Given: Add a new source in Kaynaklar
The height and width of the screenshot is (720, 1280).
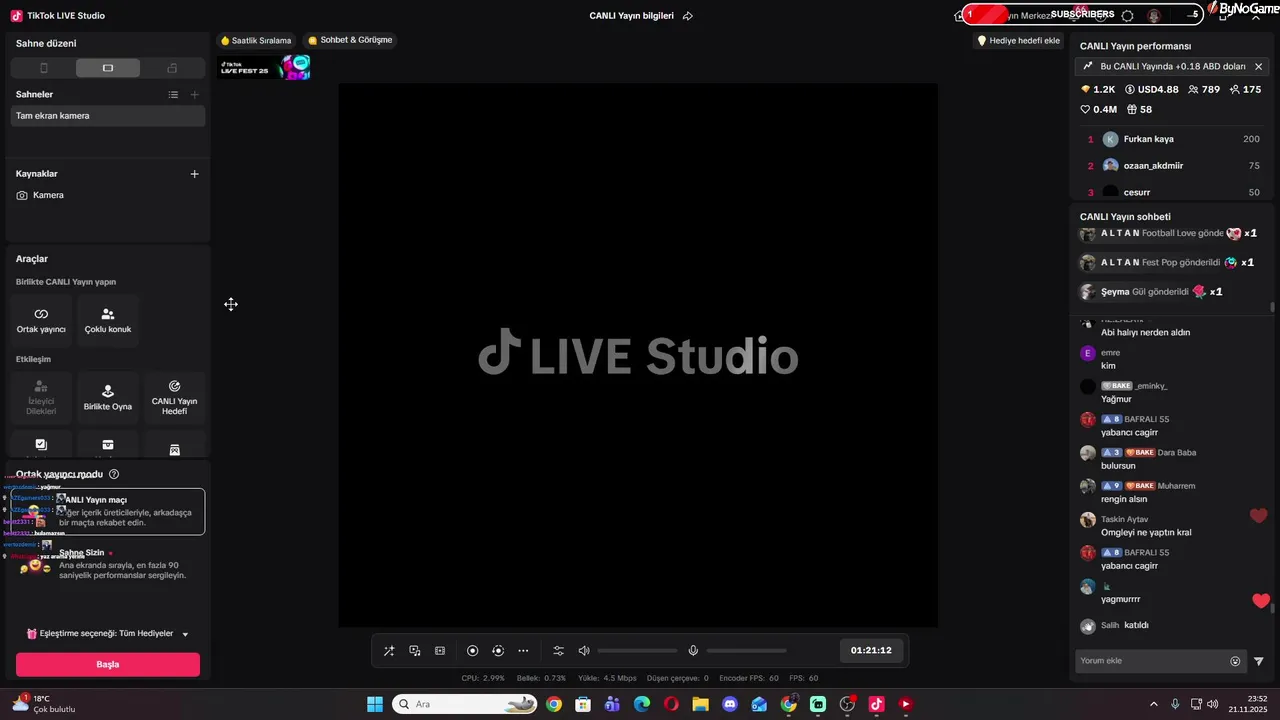Looking at the screenshot, I should point(195,174).
